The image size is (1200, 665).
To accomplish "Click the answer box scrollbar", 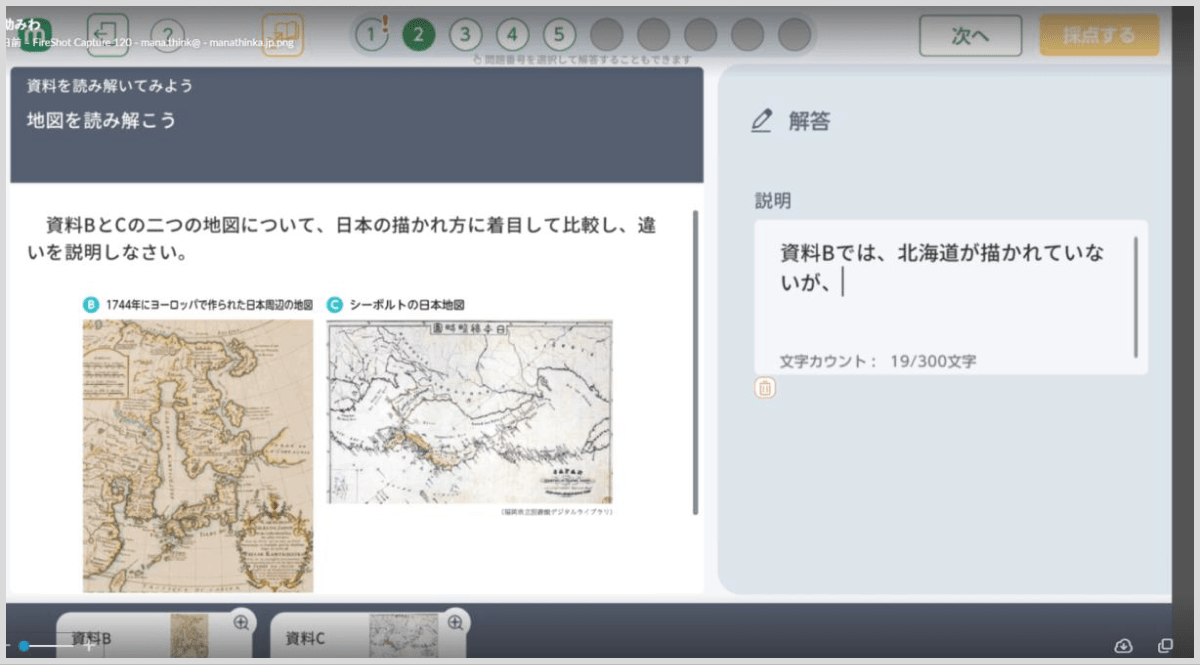I will point(1136,297).
